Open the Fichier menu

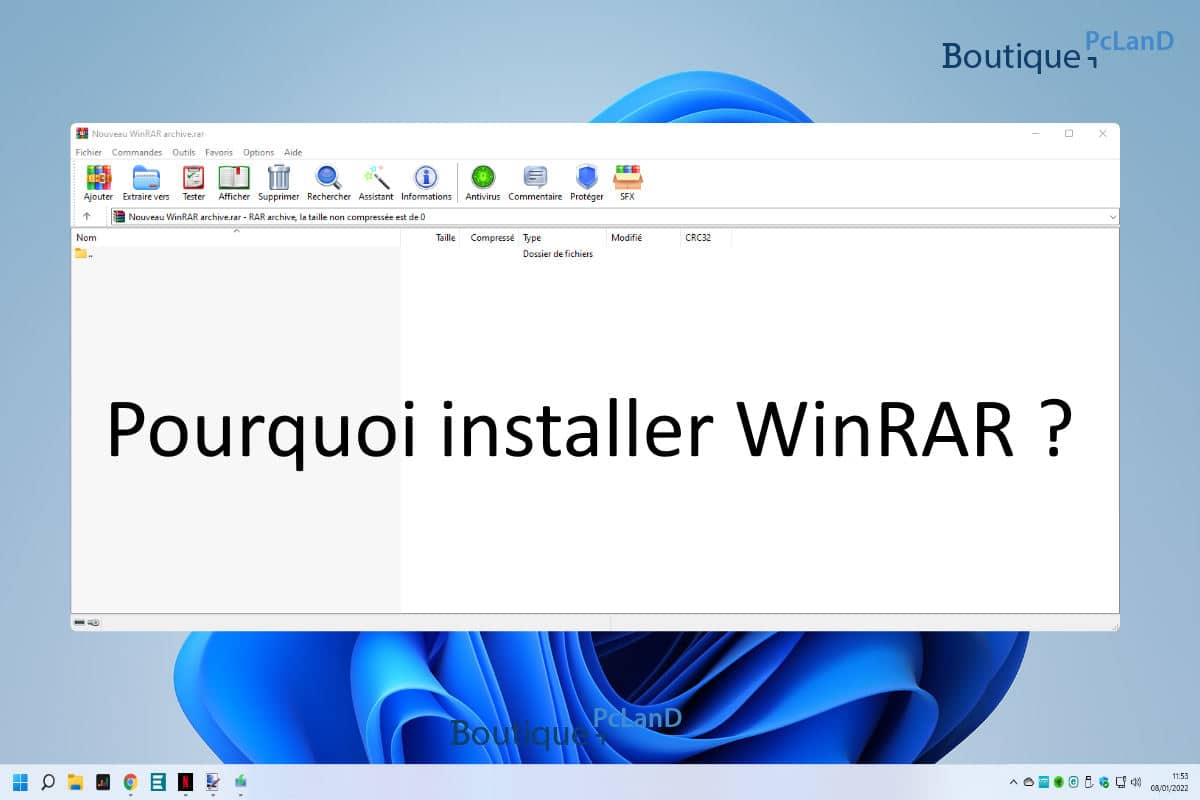pos(88,152)
